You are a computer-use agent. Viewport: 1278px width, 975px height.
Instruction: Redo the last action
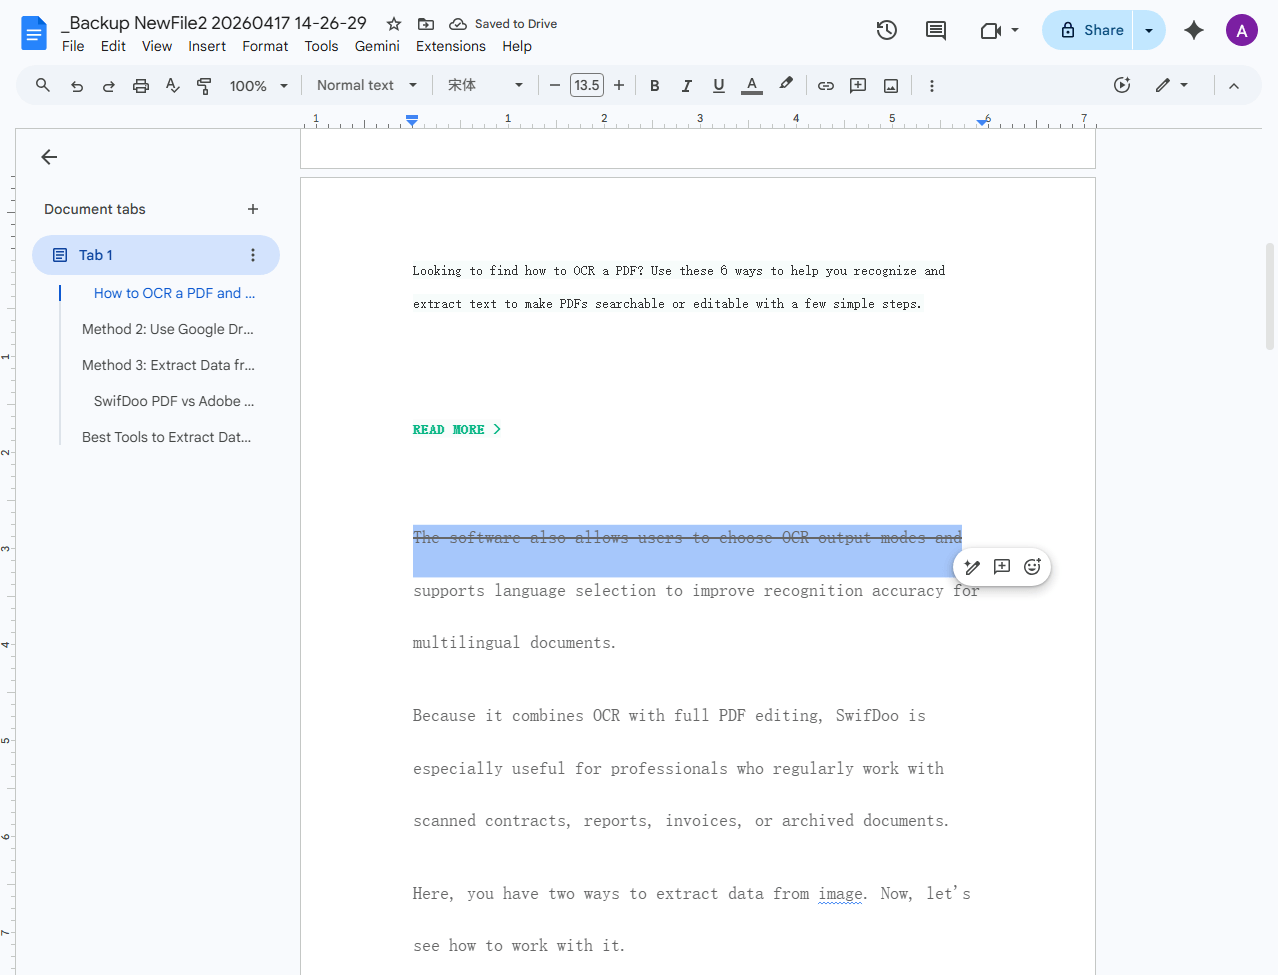click(108, 86)
